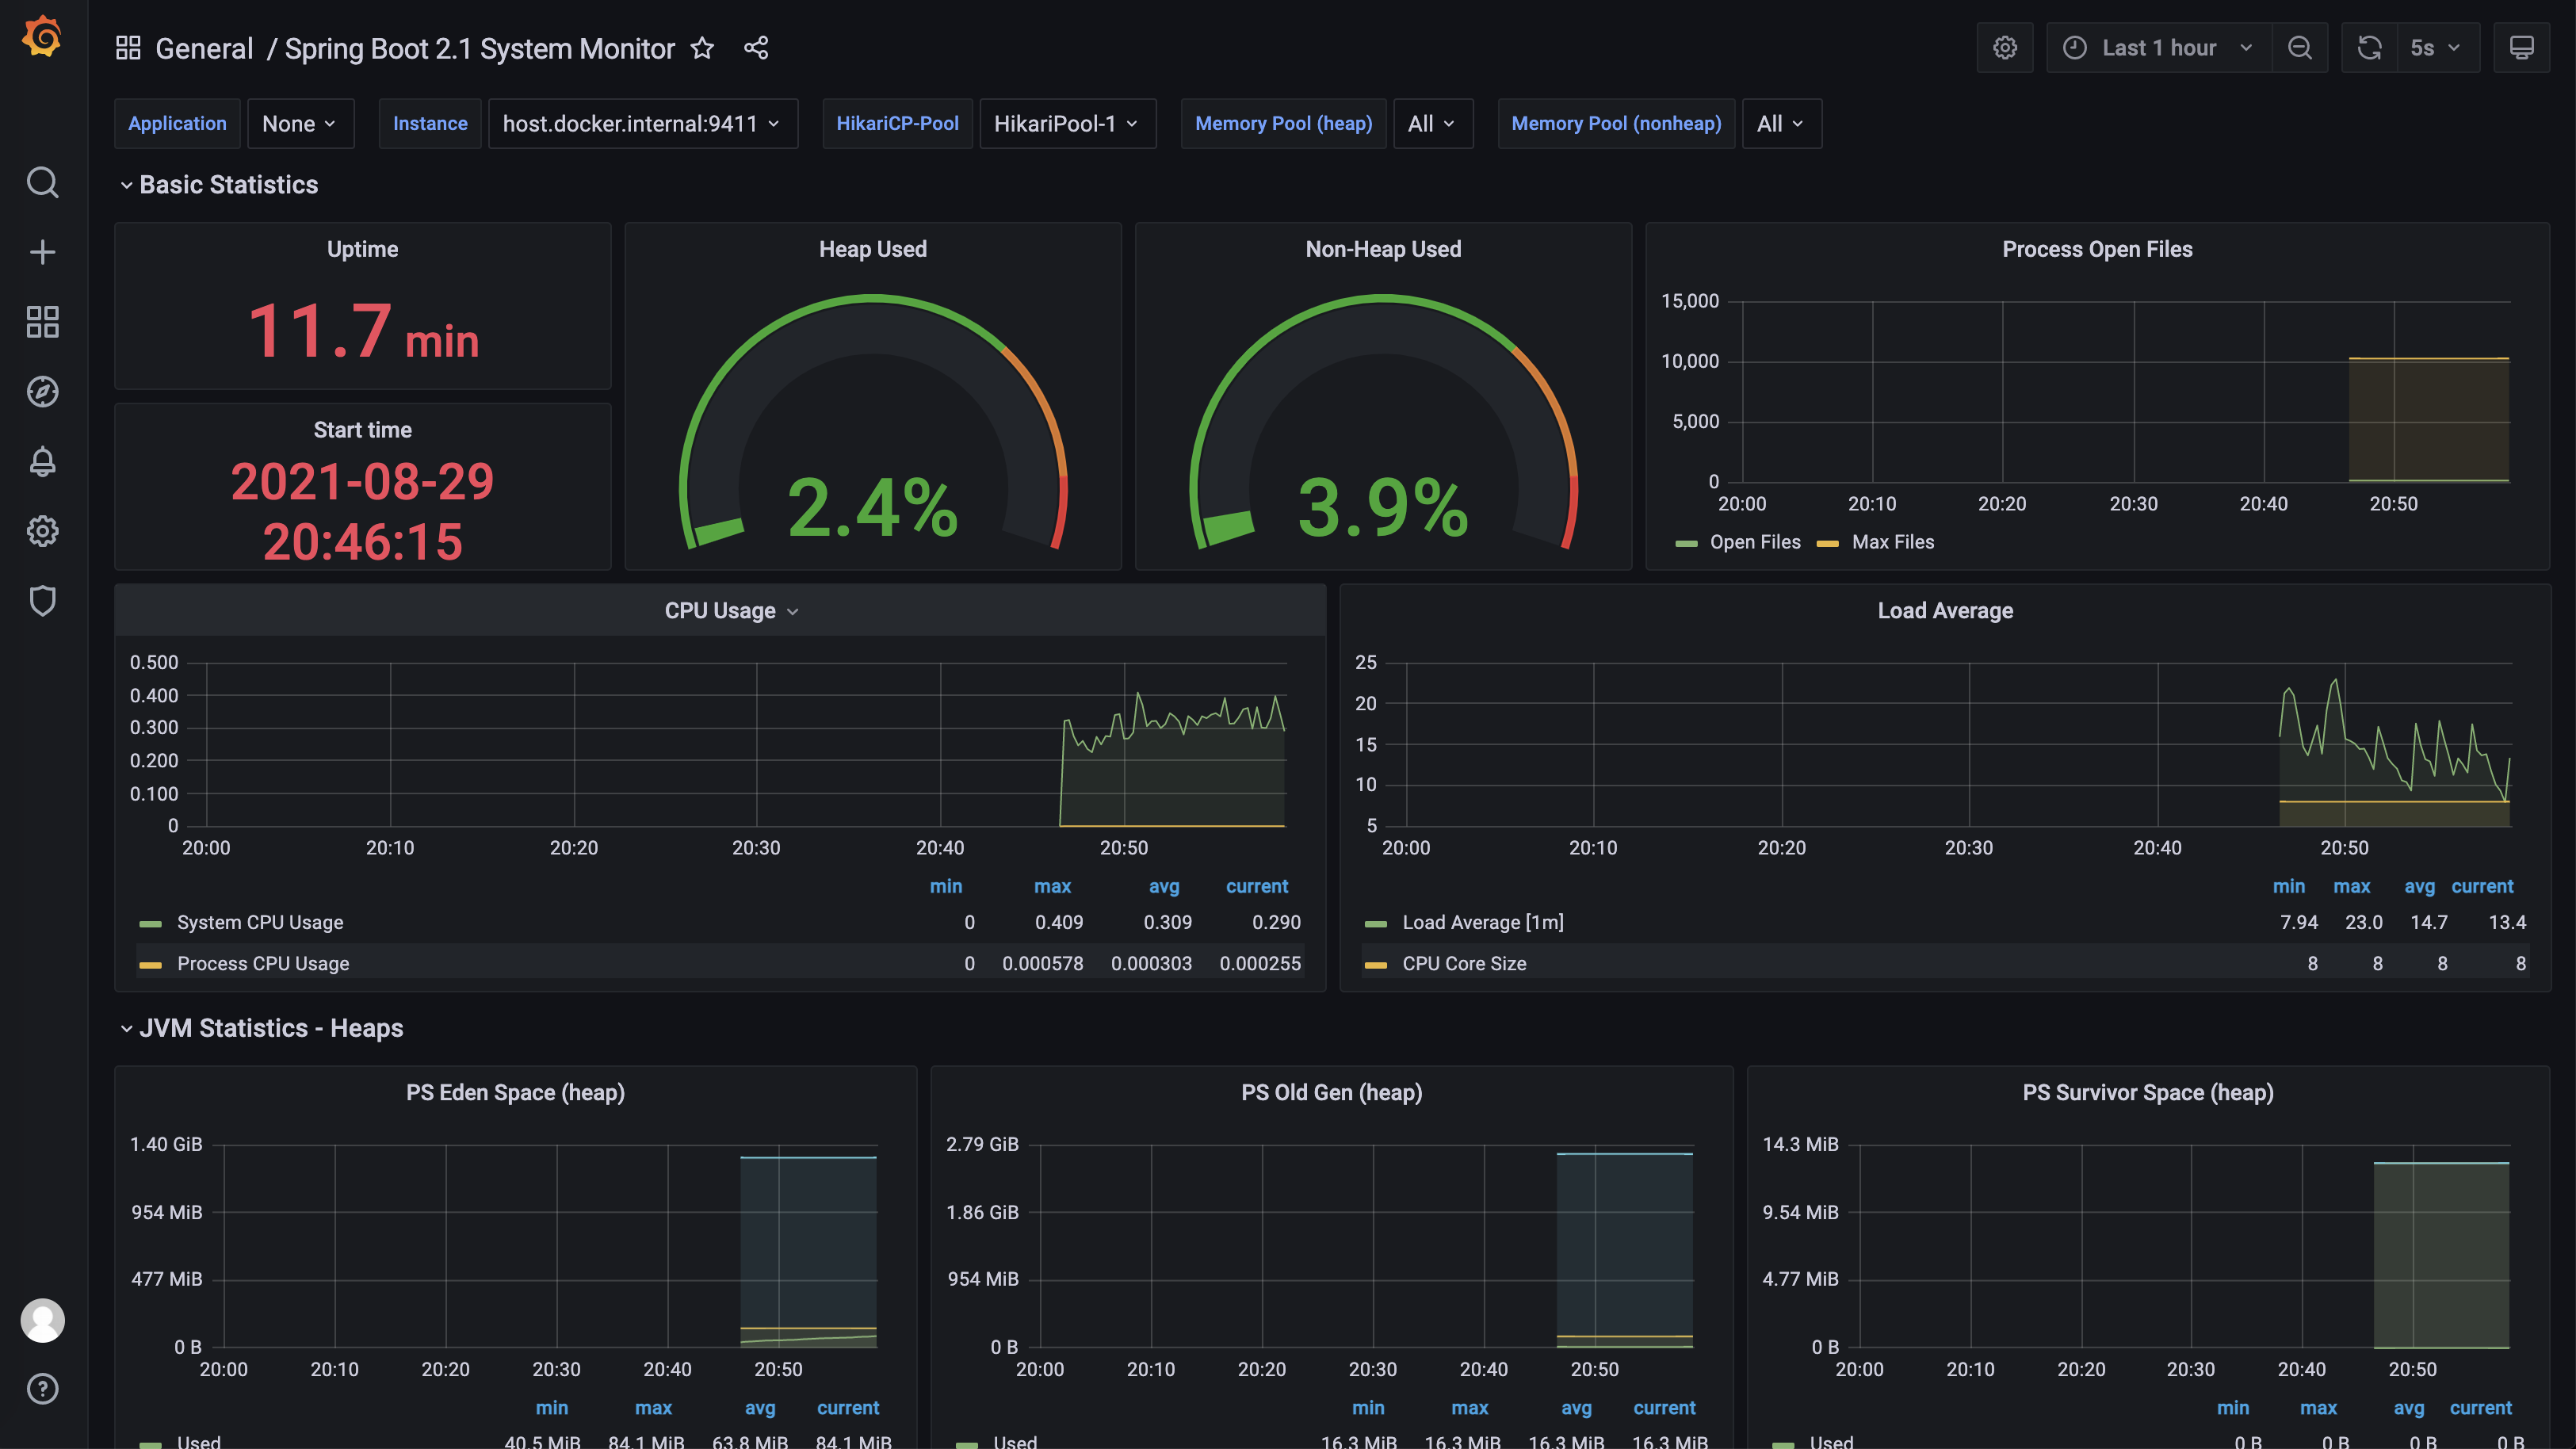
Task: Open the Memory Pool (nonheap) All dropdown
Action: [1781, 124]
